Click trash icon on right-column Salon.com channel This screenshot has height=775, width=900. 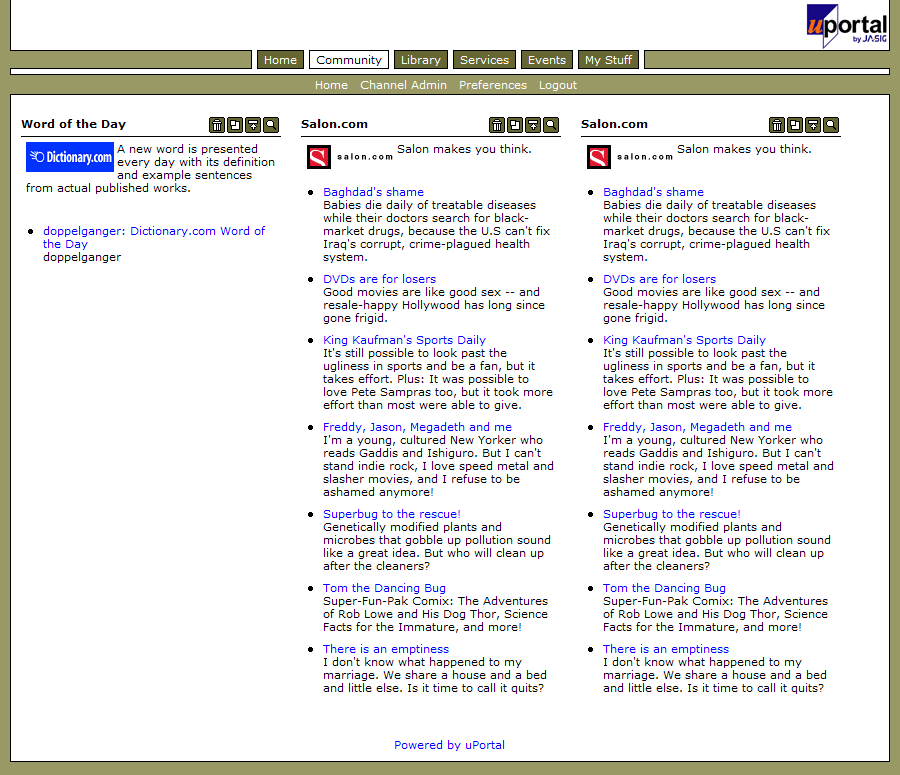coord(777,125)
